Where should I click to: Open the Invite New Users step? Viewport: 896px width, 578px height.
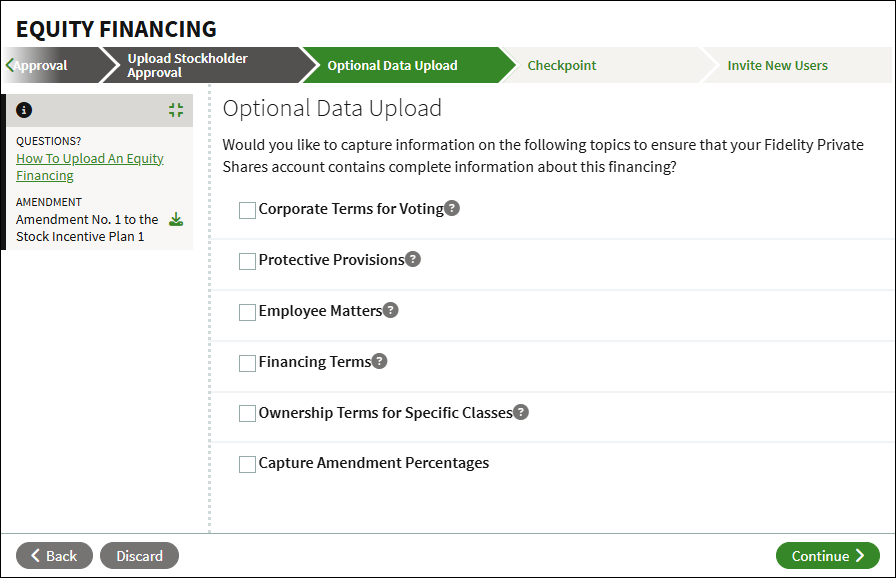777,65
